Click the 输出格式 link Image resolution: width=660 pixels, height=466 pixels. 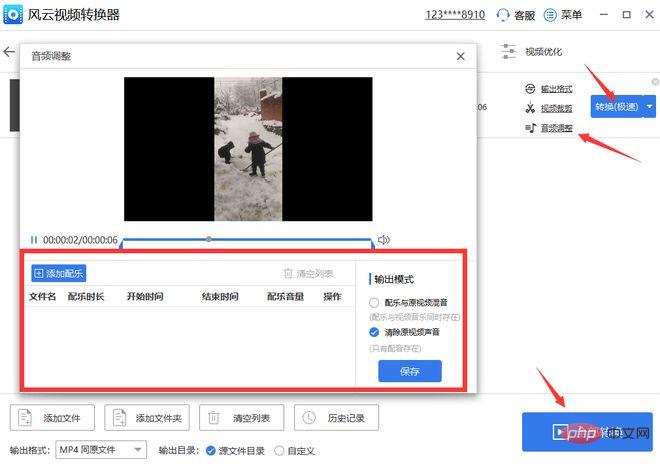point(556,89)
